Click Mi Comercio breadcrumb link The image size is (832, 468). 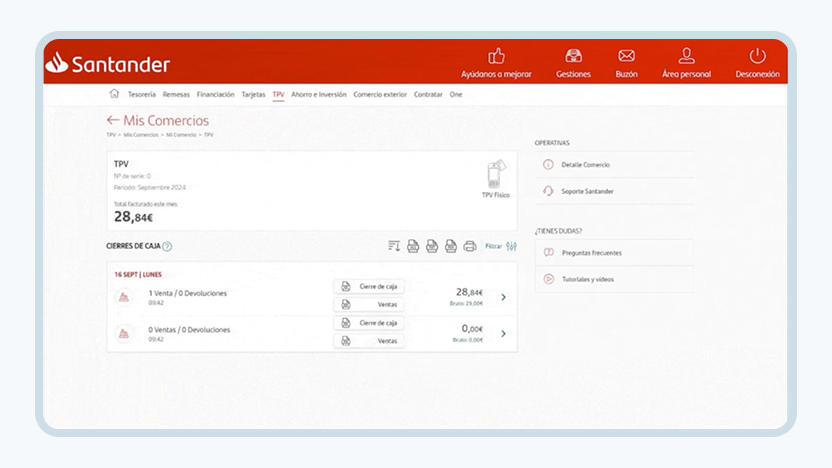point(181,135)
